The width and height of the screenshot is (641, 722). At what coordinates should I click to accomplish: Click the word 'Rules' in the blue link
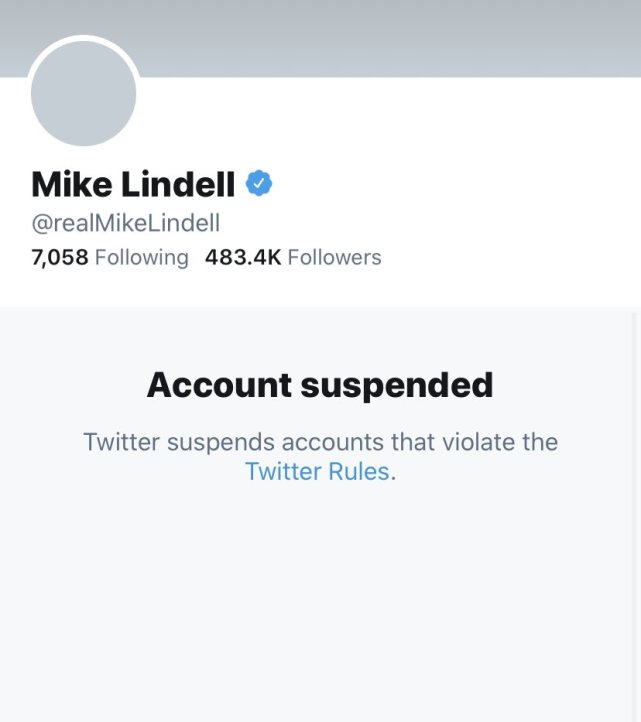click(359, 472)
